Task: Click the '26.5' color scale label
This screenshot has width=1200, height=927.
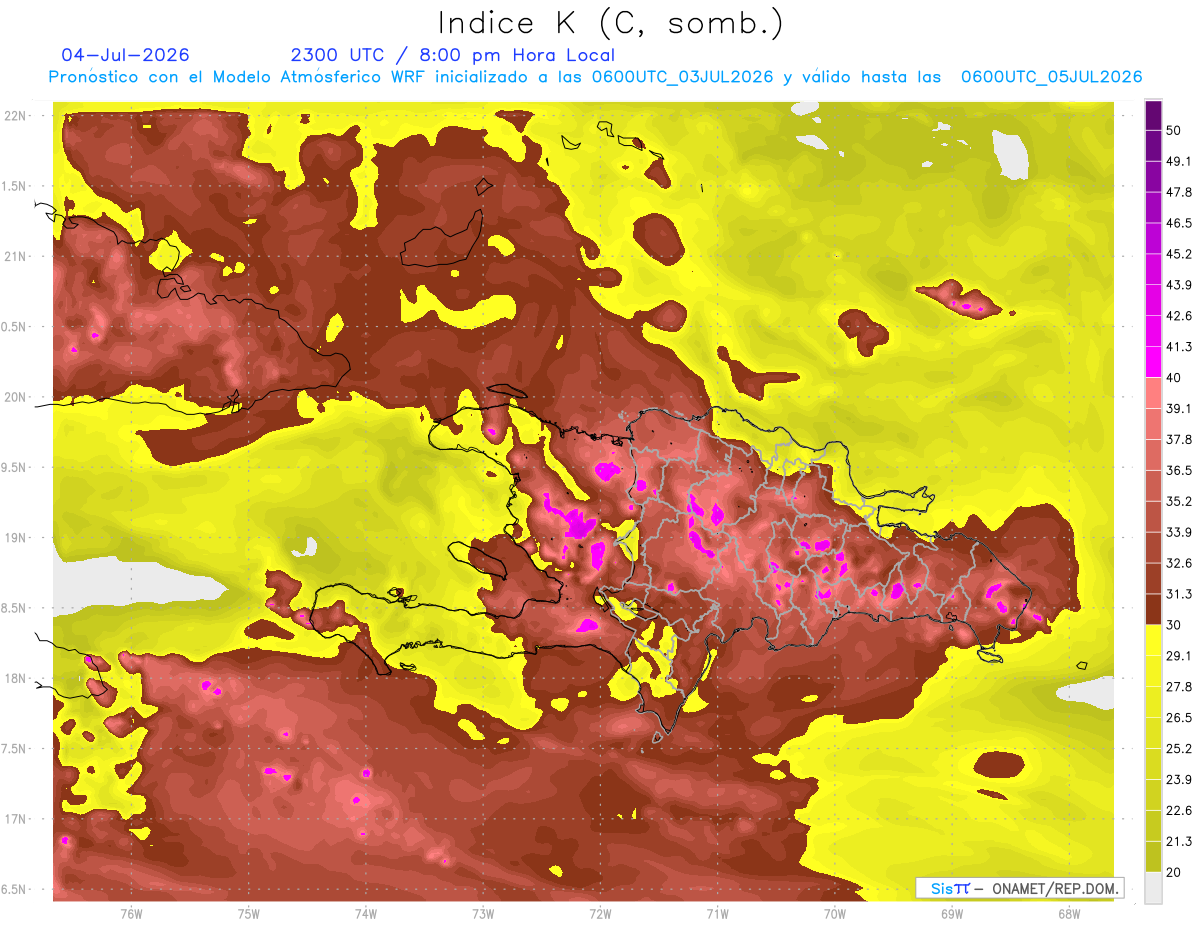Action: pos(1179,718)
